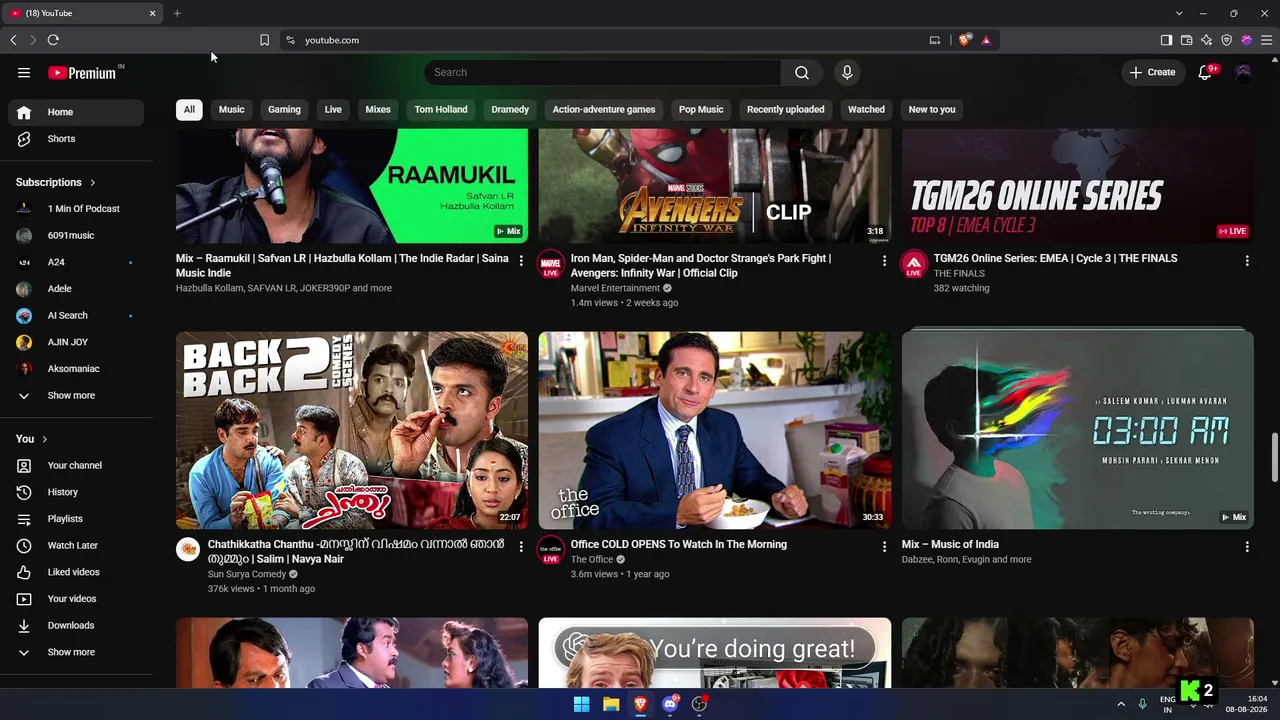Open Your videos in sidebar
This screenshot has height=720, width=1280.
coord(76,599)
